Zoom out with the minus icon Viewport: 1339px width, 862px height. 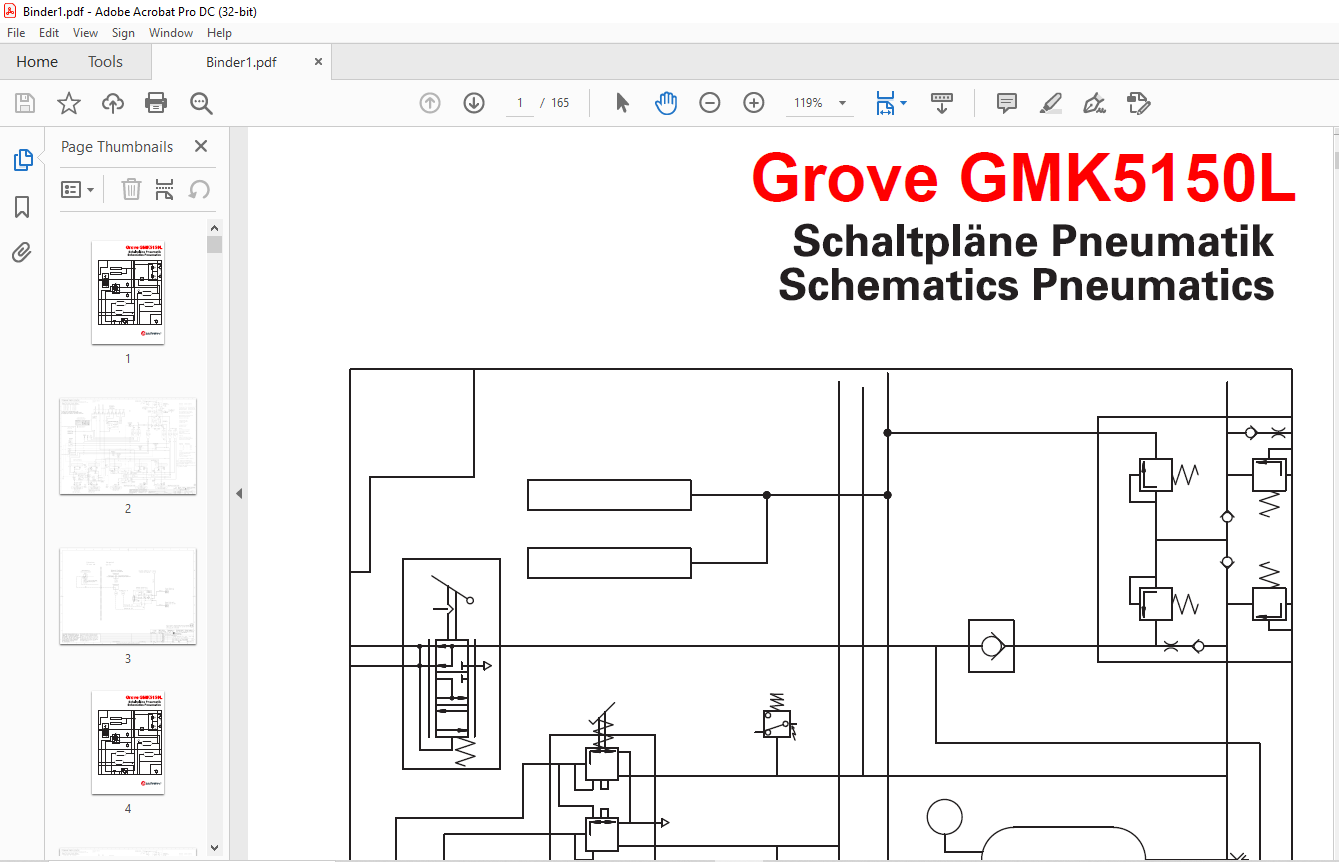click(710, 103)
